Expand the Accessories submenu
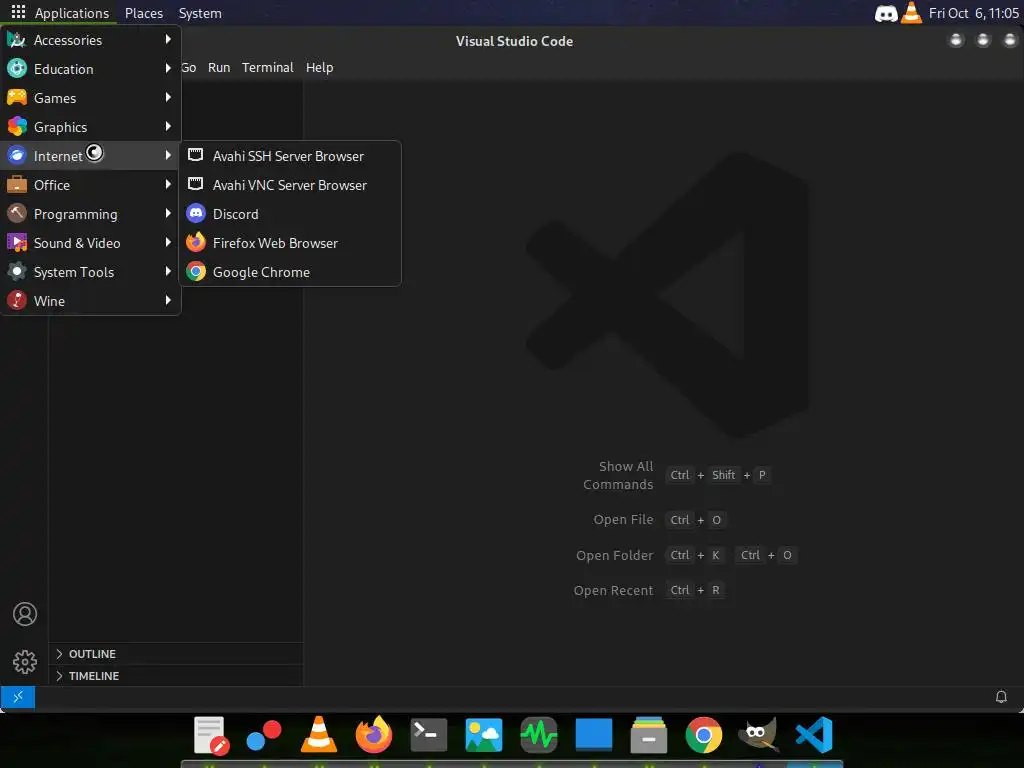The width and height of the screenshot is (1024, 768). (x=91, y=40)
